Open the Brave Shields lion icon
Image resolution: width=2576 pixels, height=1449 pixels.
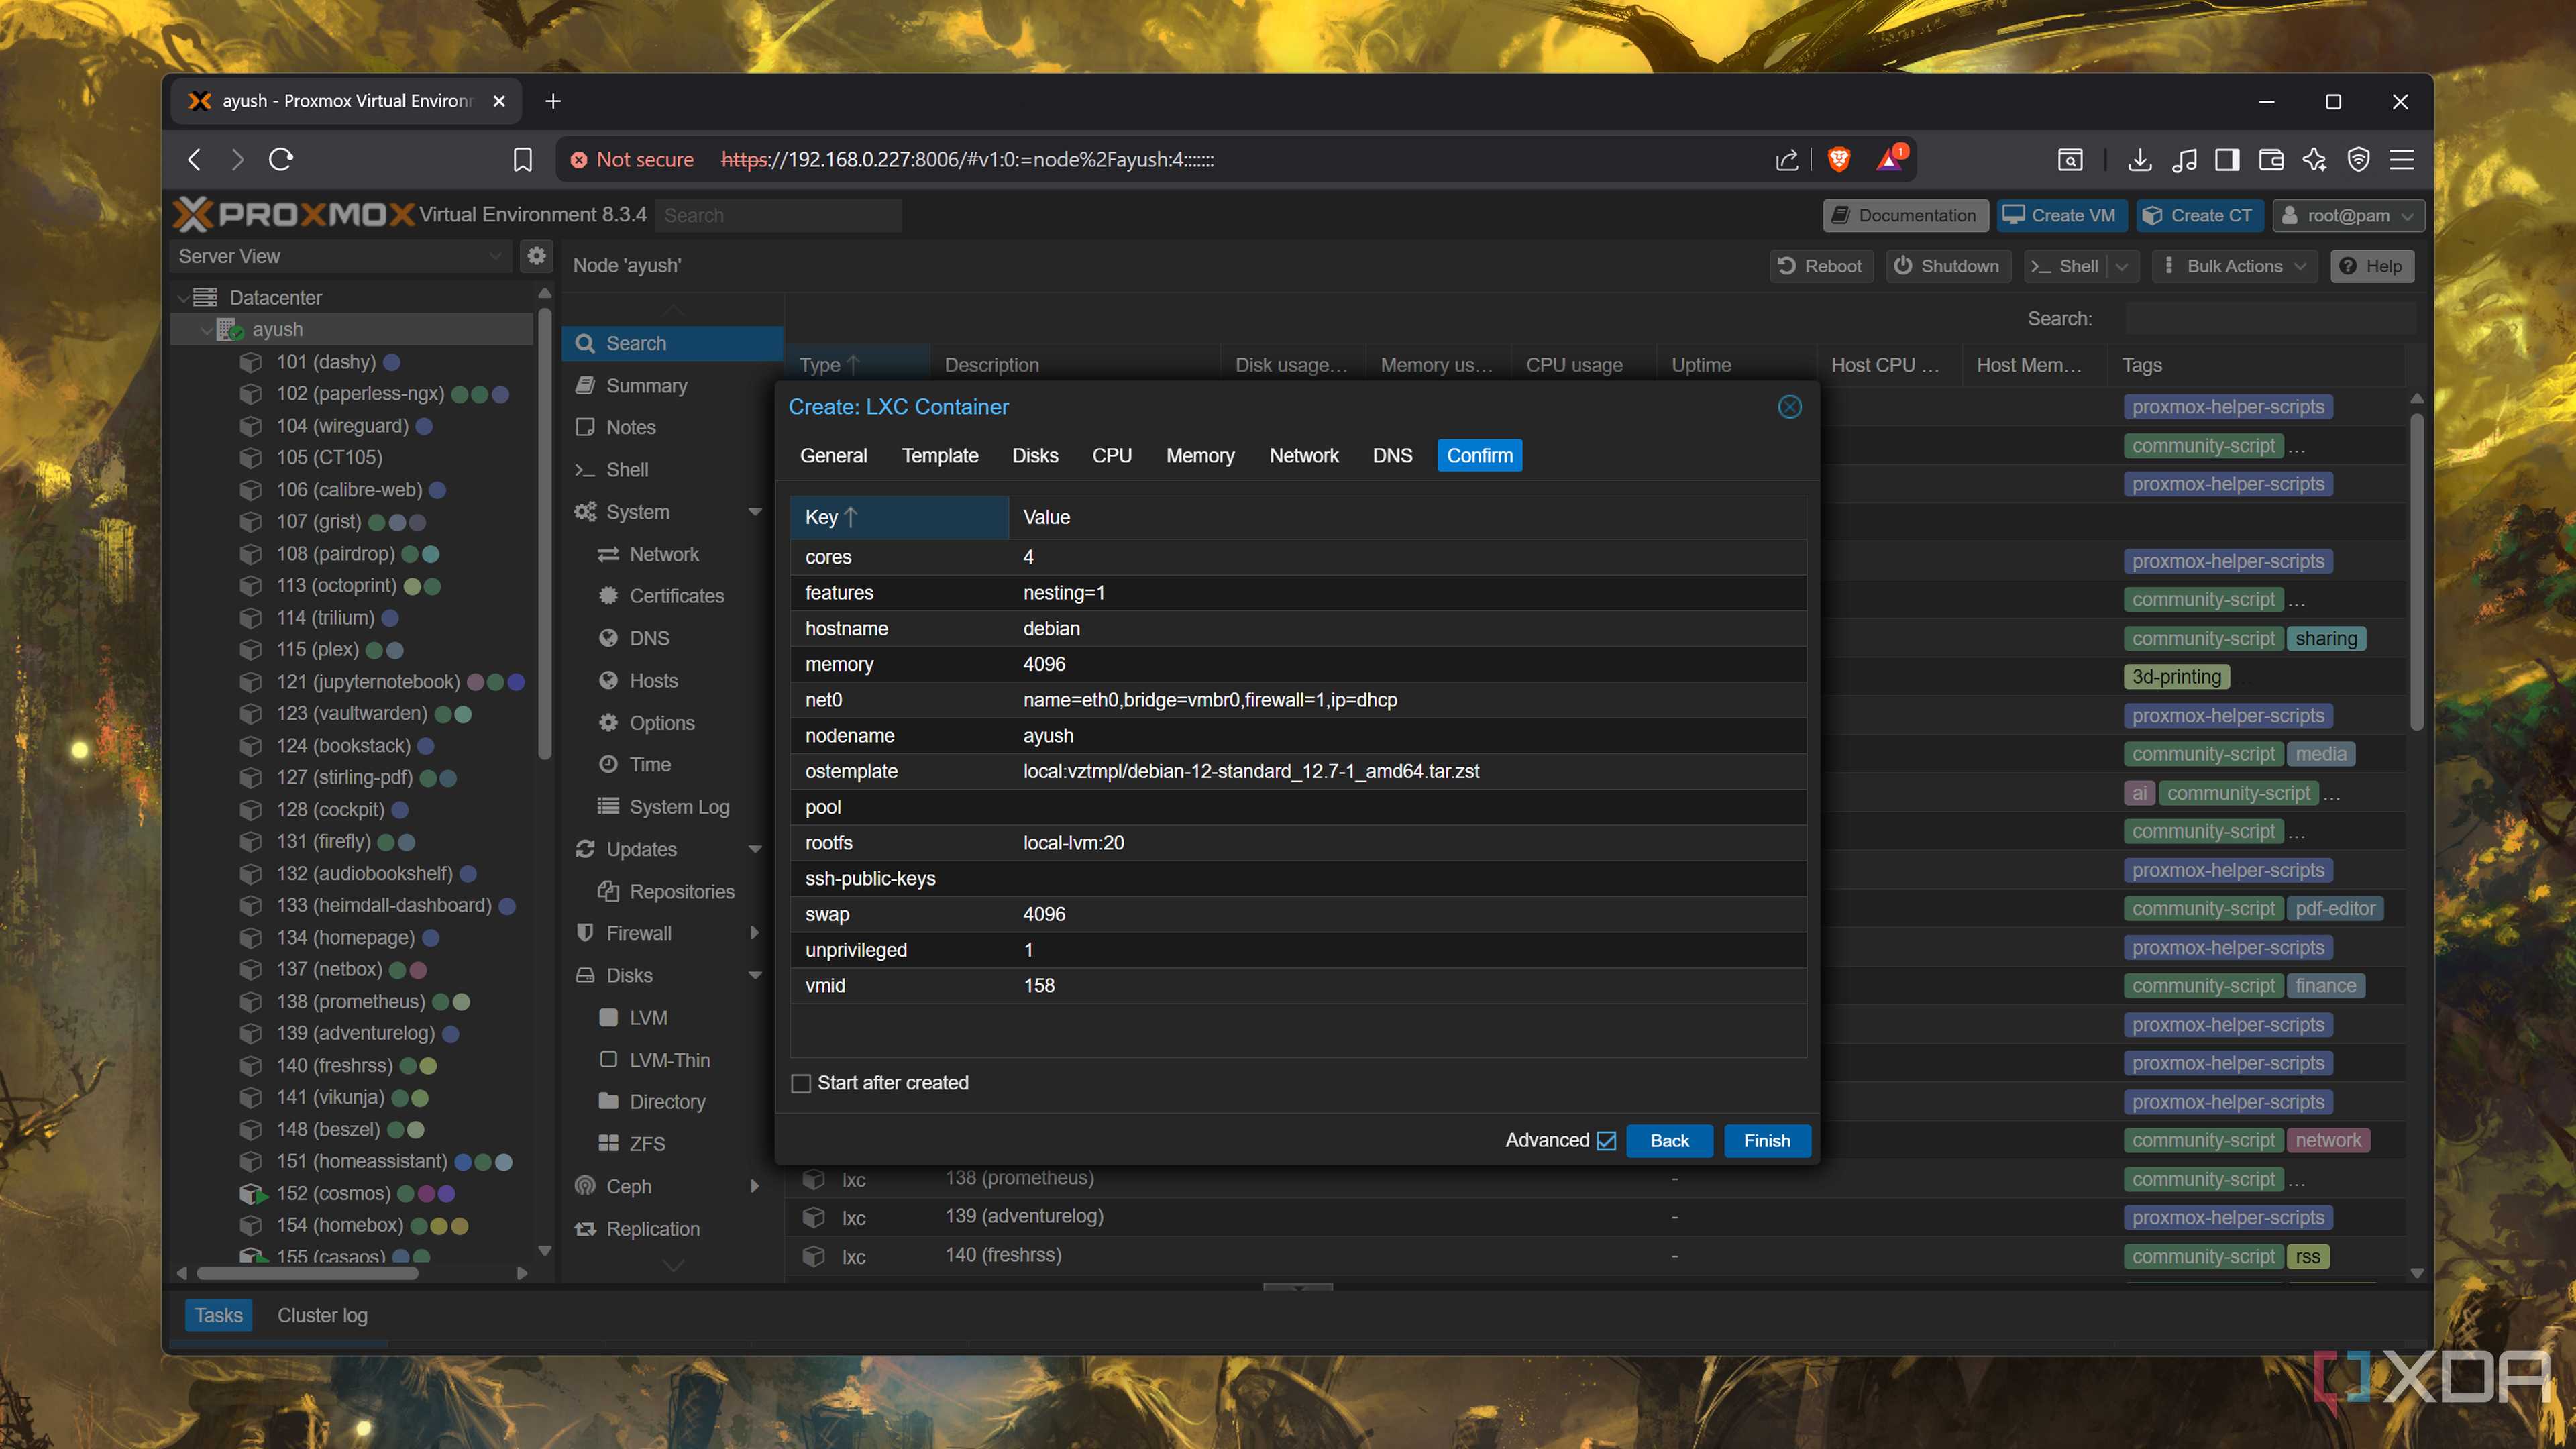tap(1838, 159)
